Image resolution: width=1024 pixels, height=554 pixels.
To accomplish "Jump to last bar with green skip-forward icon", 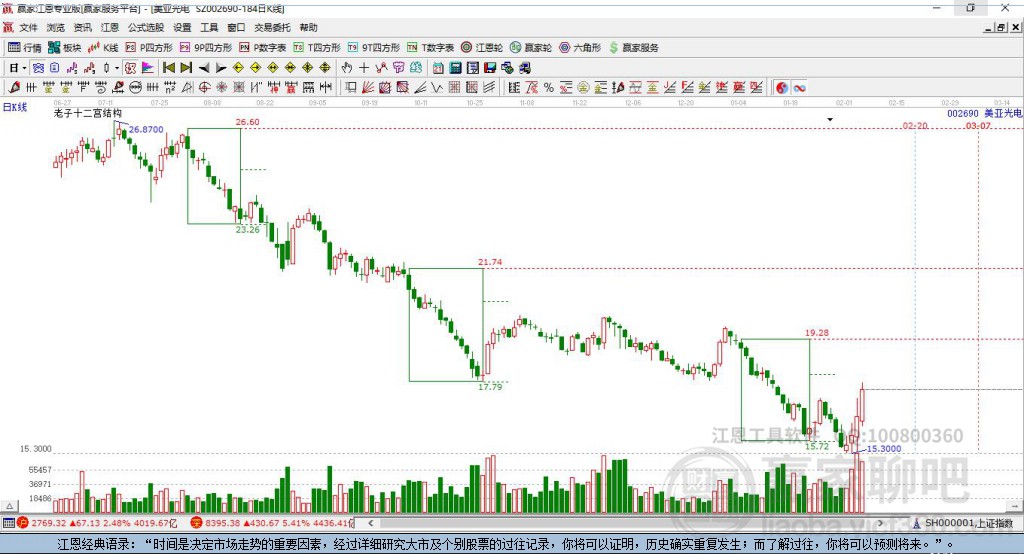I will point(186,68).
